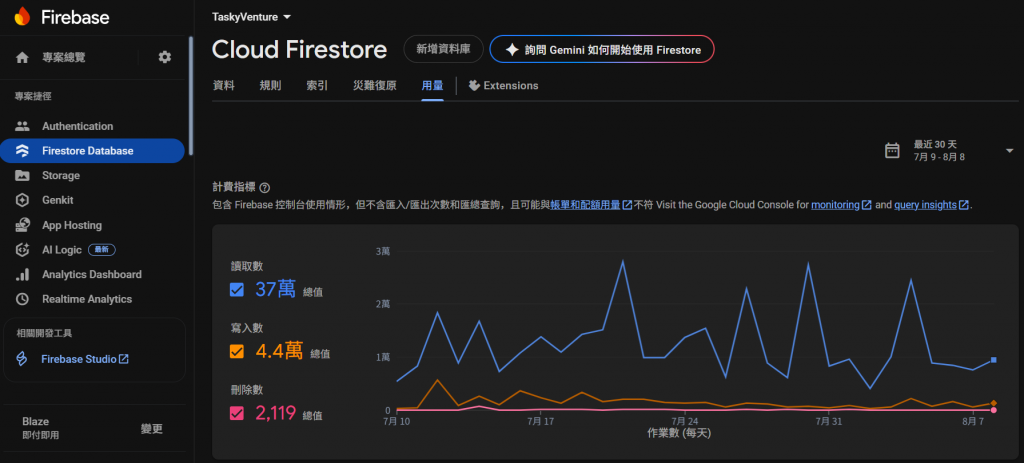Click external link icon after monitoring

coord(867,205)
